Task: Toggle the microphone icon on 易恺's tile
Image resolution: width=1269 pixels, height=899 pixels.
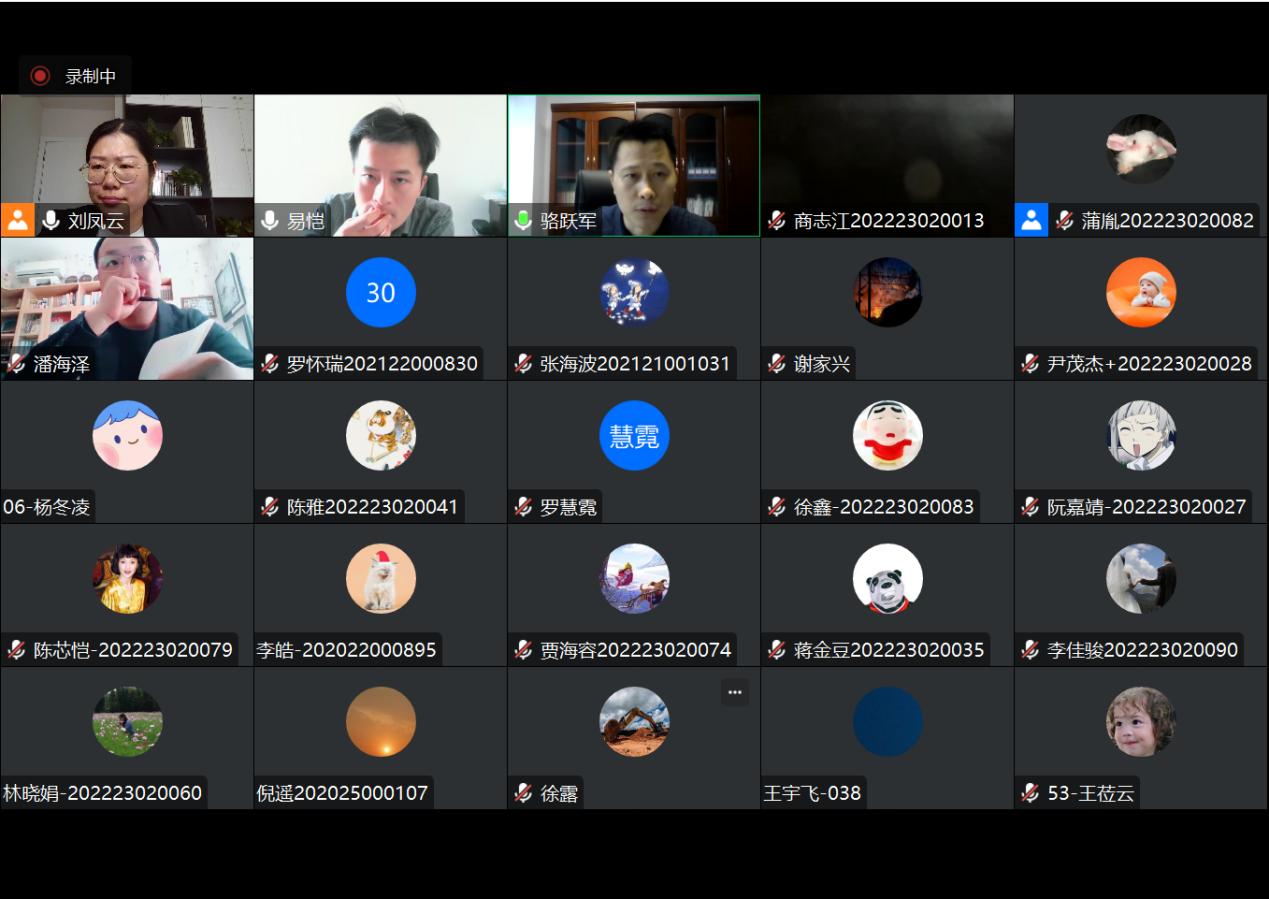Action: pyautogui.click(x=270, y=221)
